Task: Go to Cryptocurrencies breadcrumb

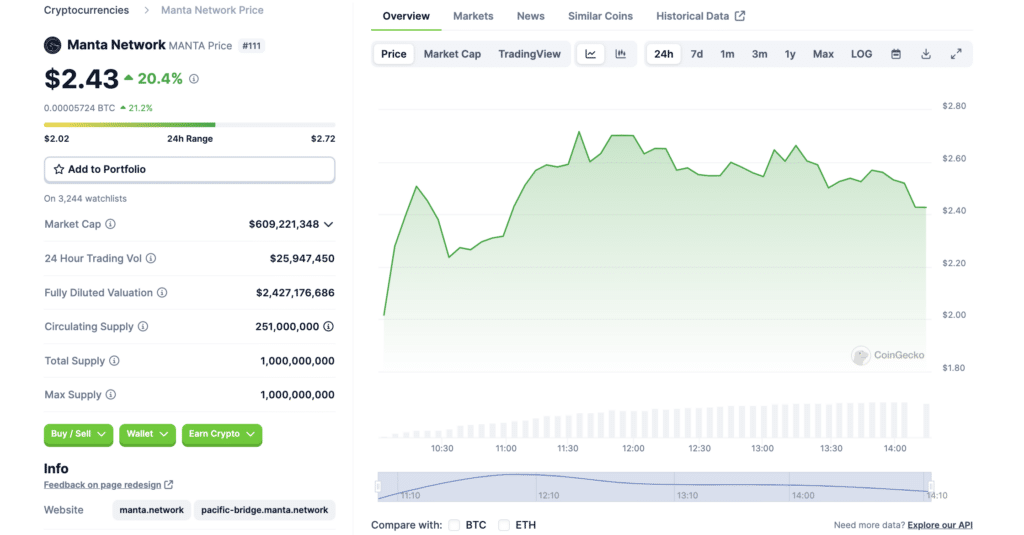Action: click(86, 10)
